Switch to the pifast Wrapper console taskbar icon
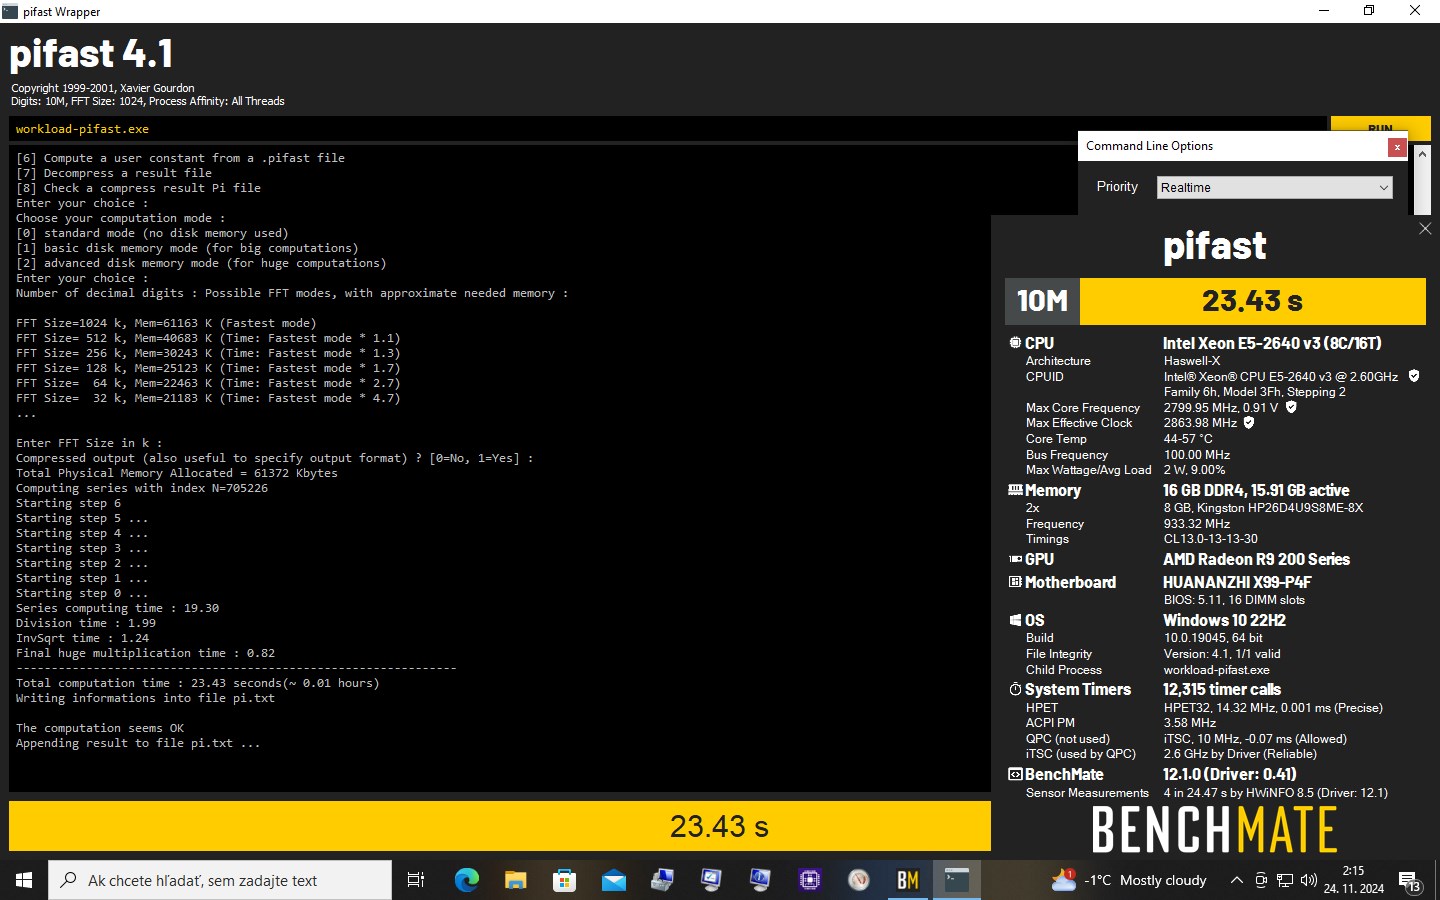 click(x=957, y=880)
